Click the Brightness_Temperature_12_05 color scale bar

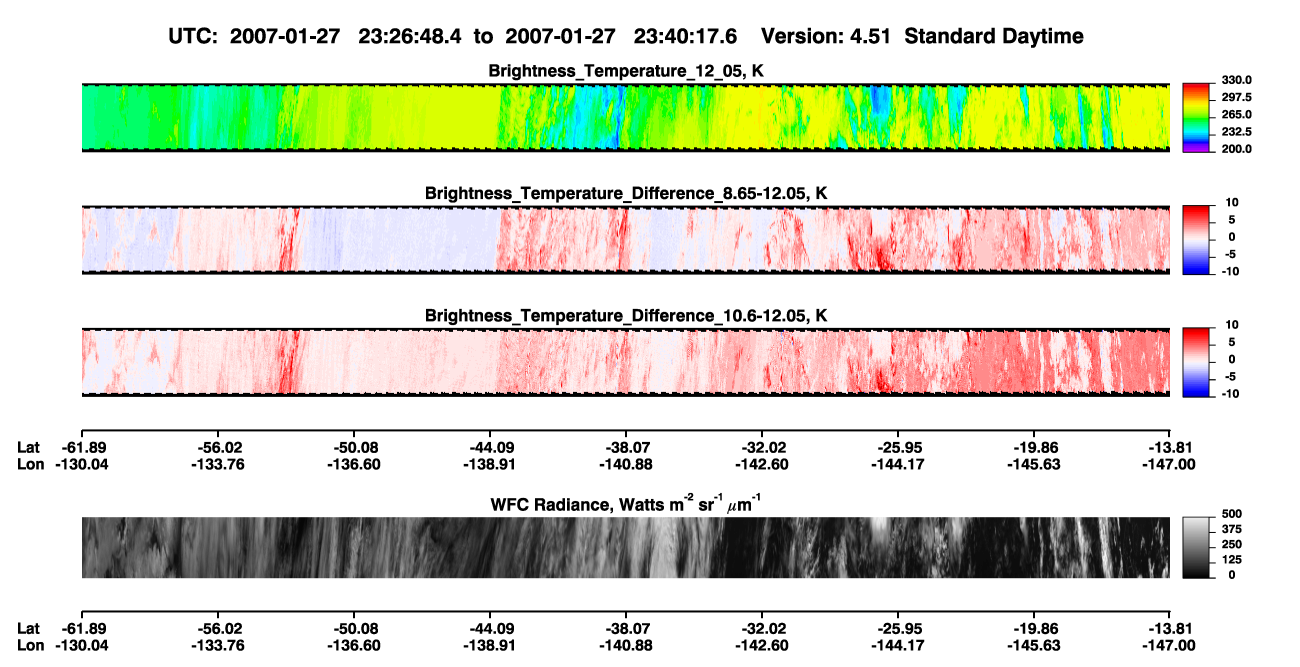(1198, 117)
